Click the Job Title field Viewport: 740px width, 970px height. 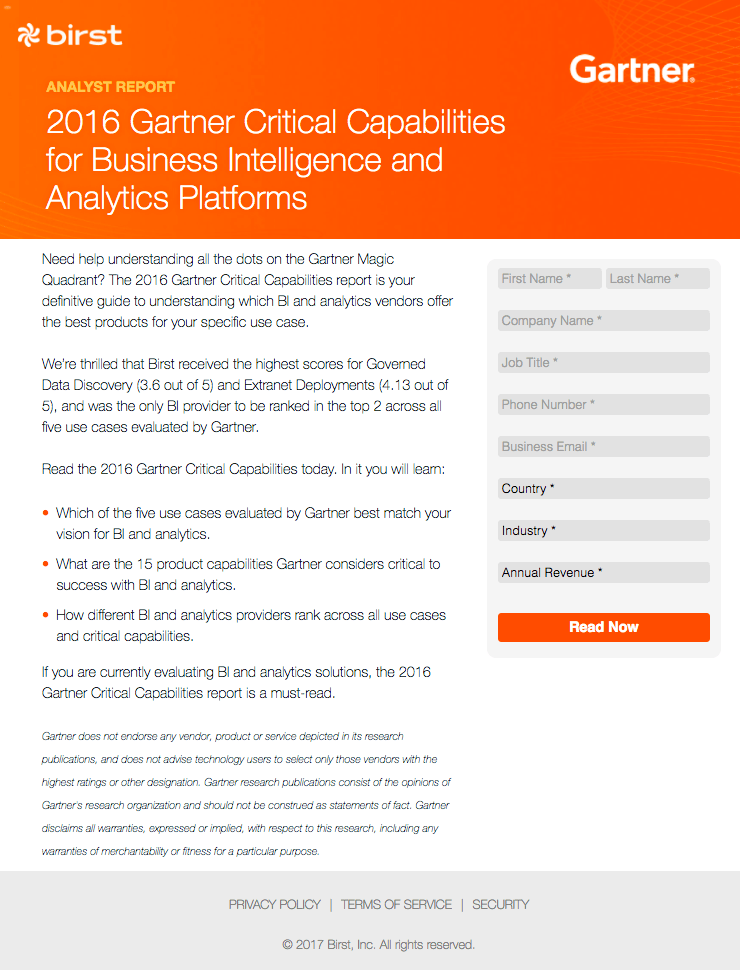[x=603, y=362]
